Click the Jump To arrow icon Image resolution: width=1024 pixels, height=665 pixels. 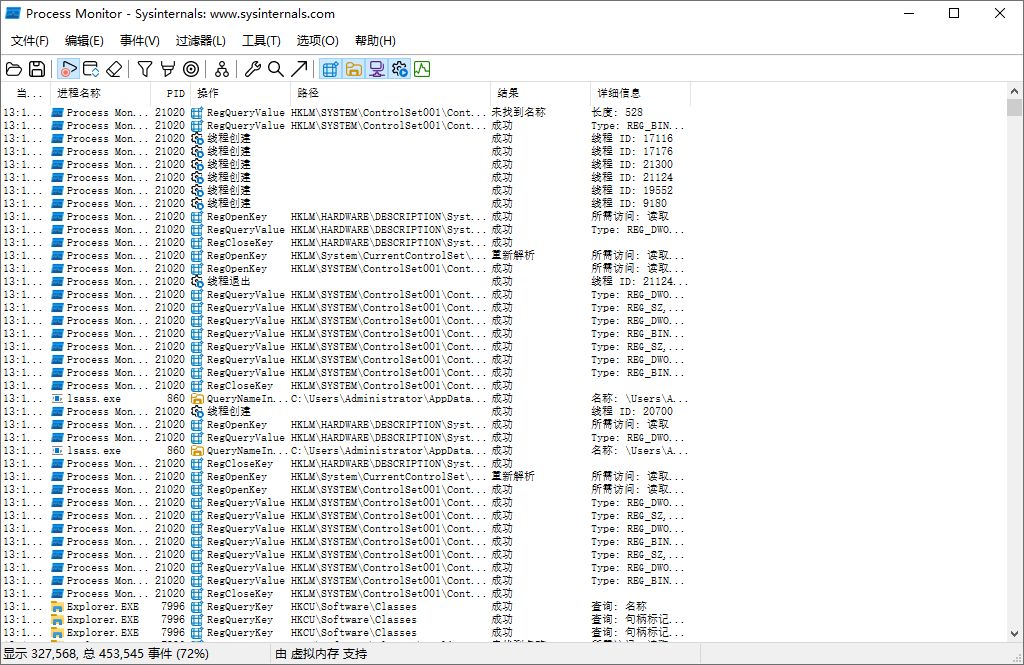coord(299,69)
